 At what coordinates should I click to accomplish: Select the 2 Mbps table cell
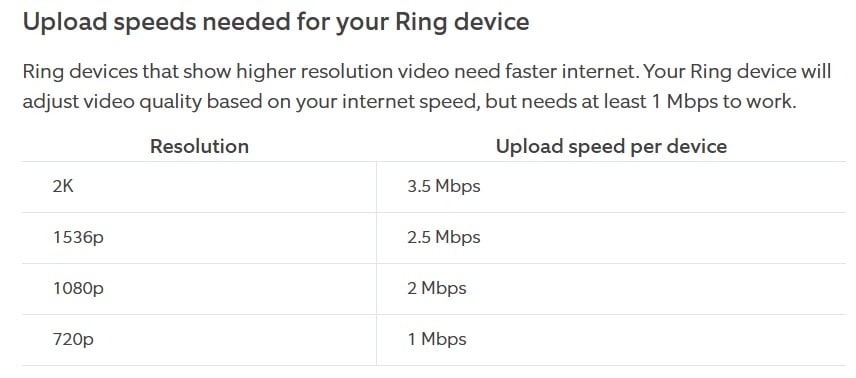(x=611, y=288)
